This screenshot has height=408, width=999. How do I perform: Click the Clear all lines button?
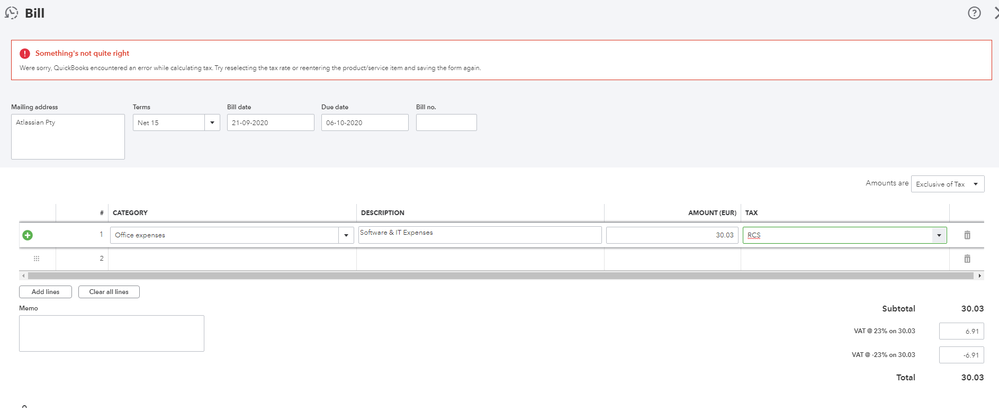click(x=109, y=292)
